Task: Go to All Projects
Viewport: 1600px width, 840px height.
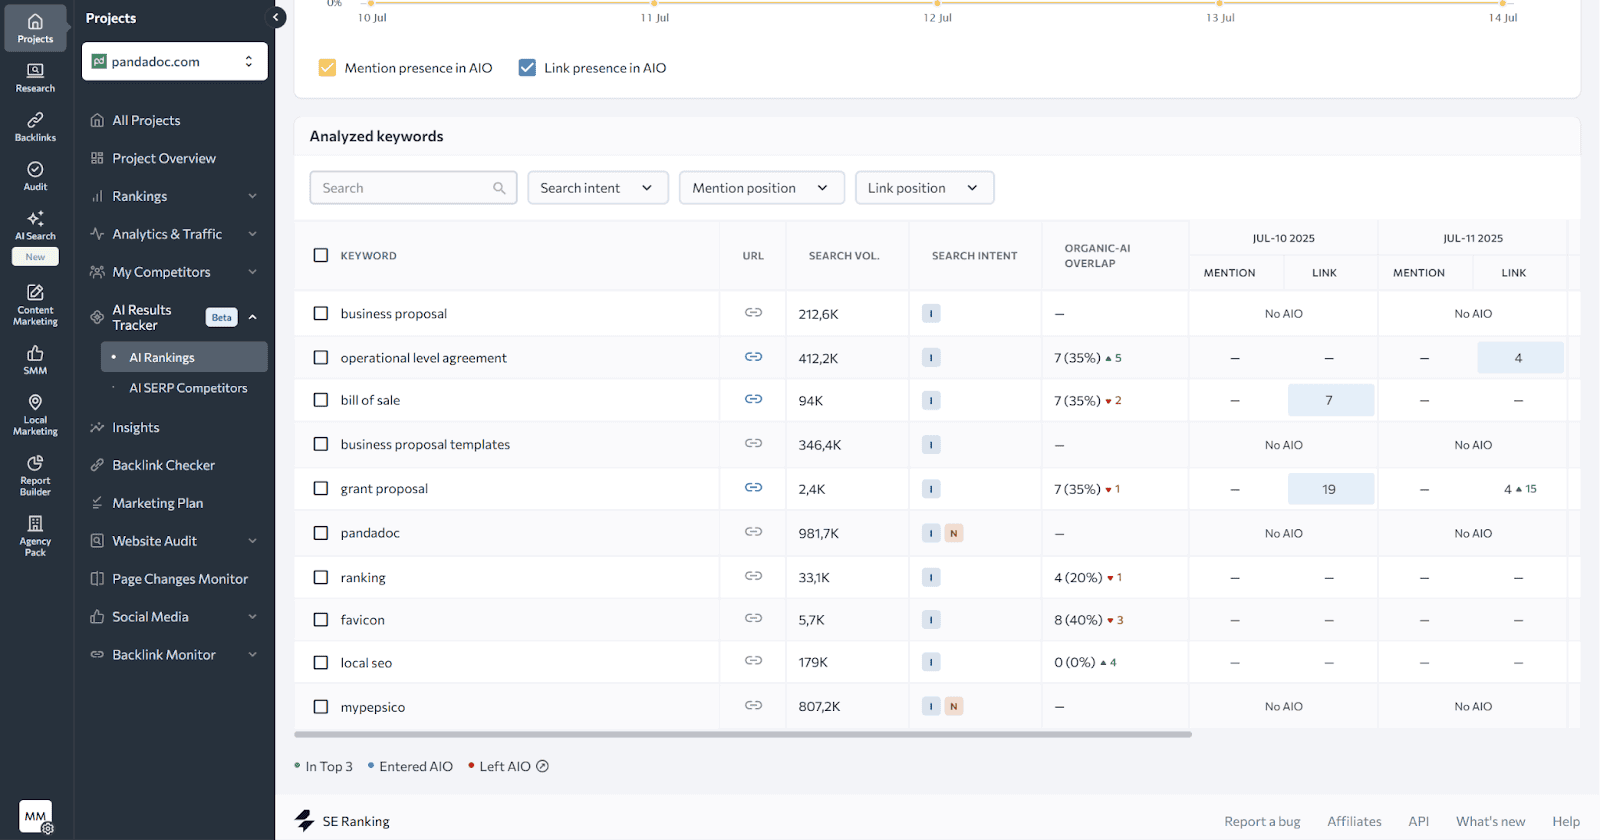Action: pyautogui.click(x=146, y=120)
